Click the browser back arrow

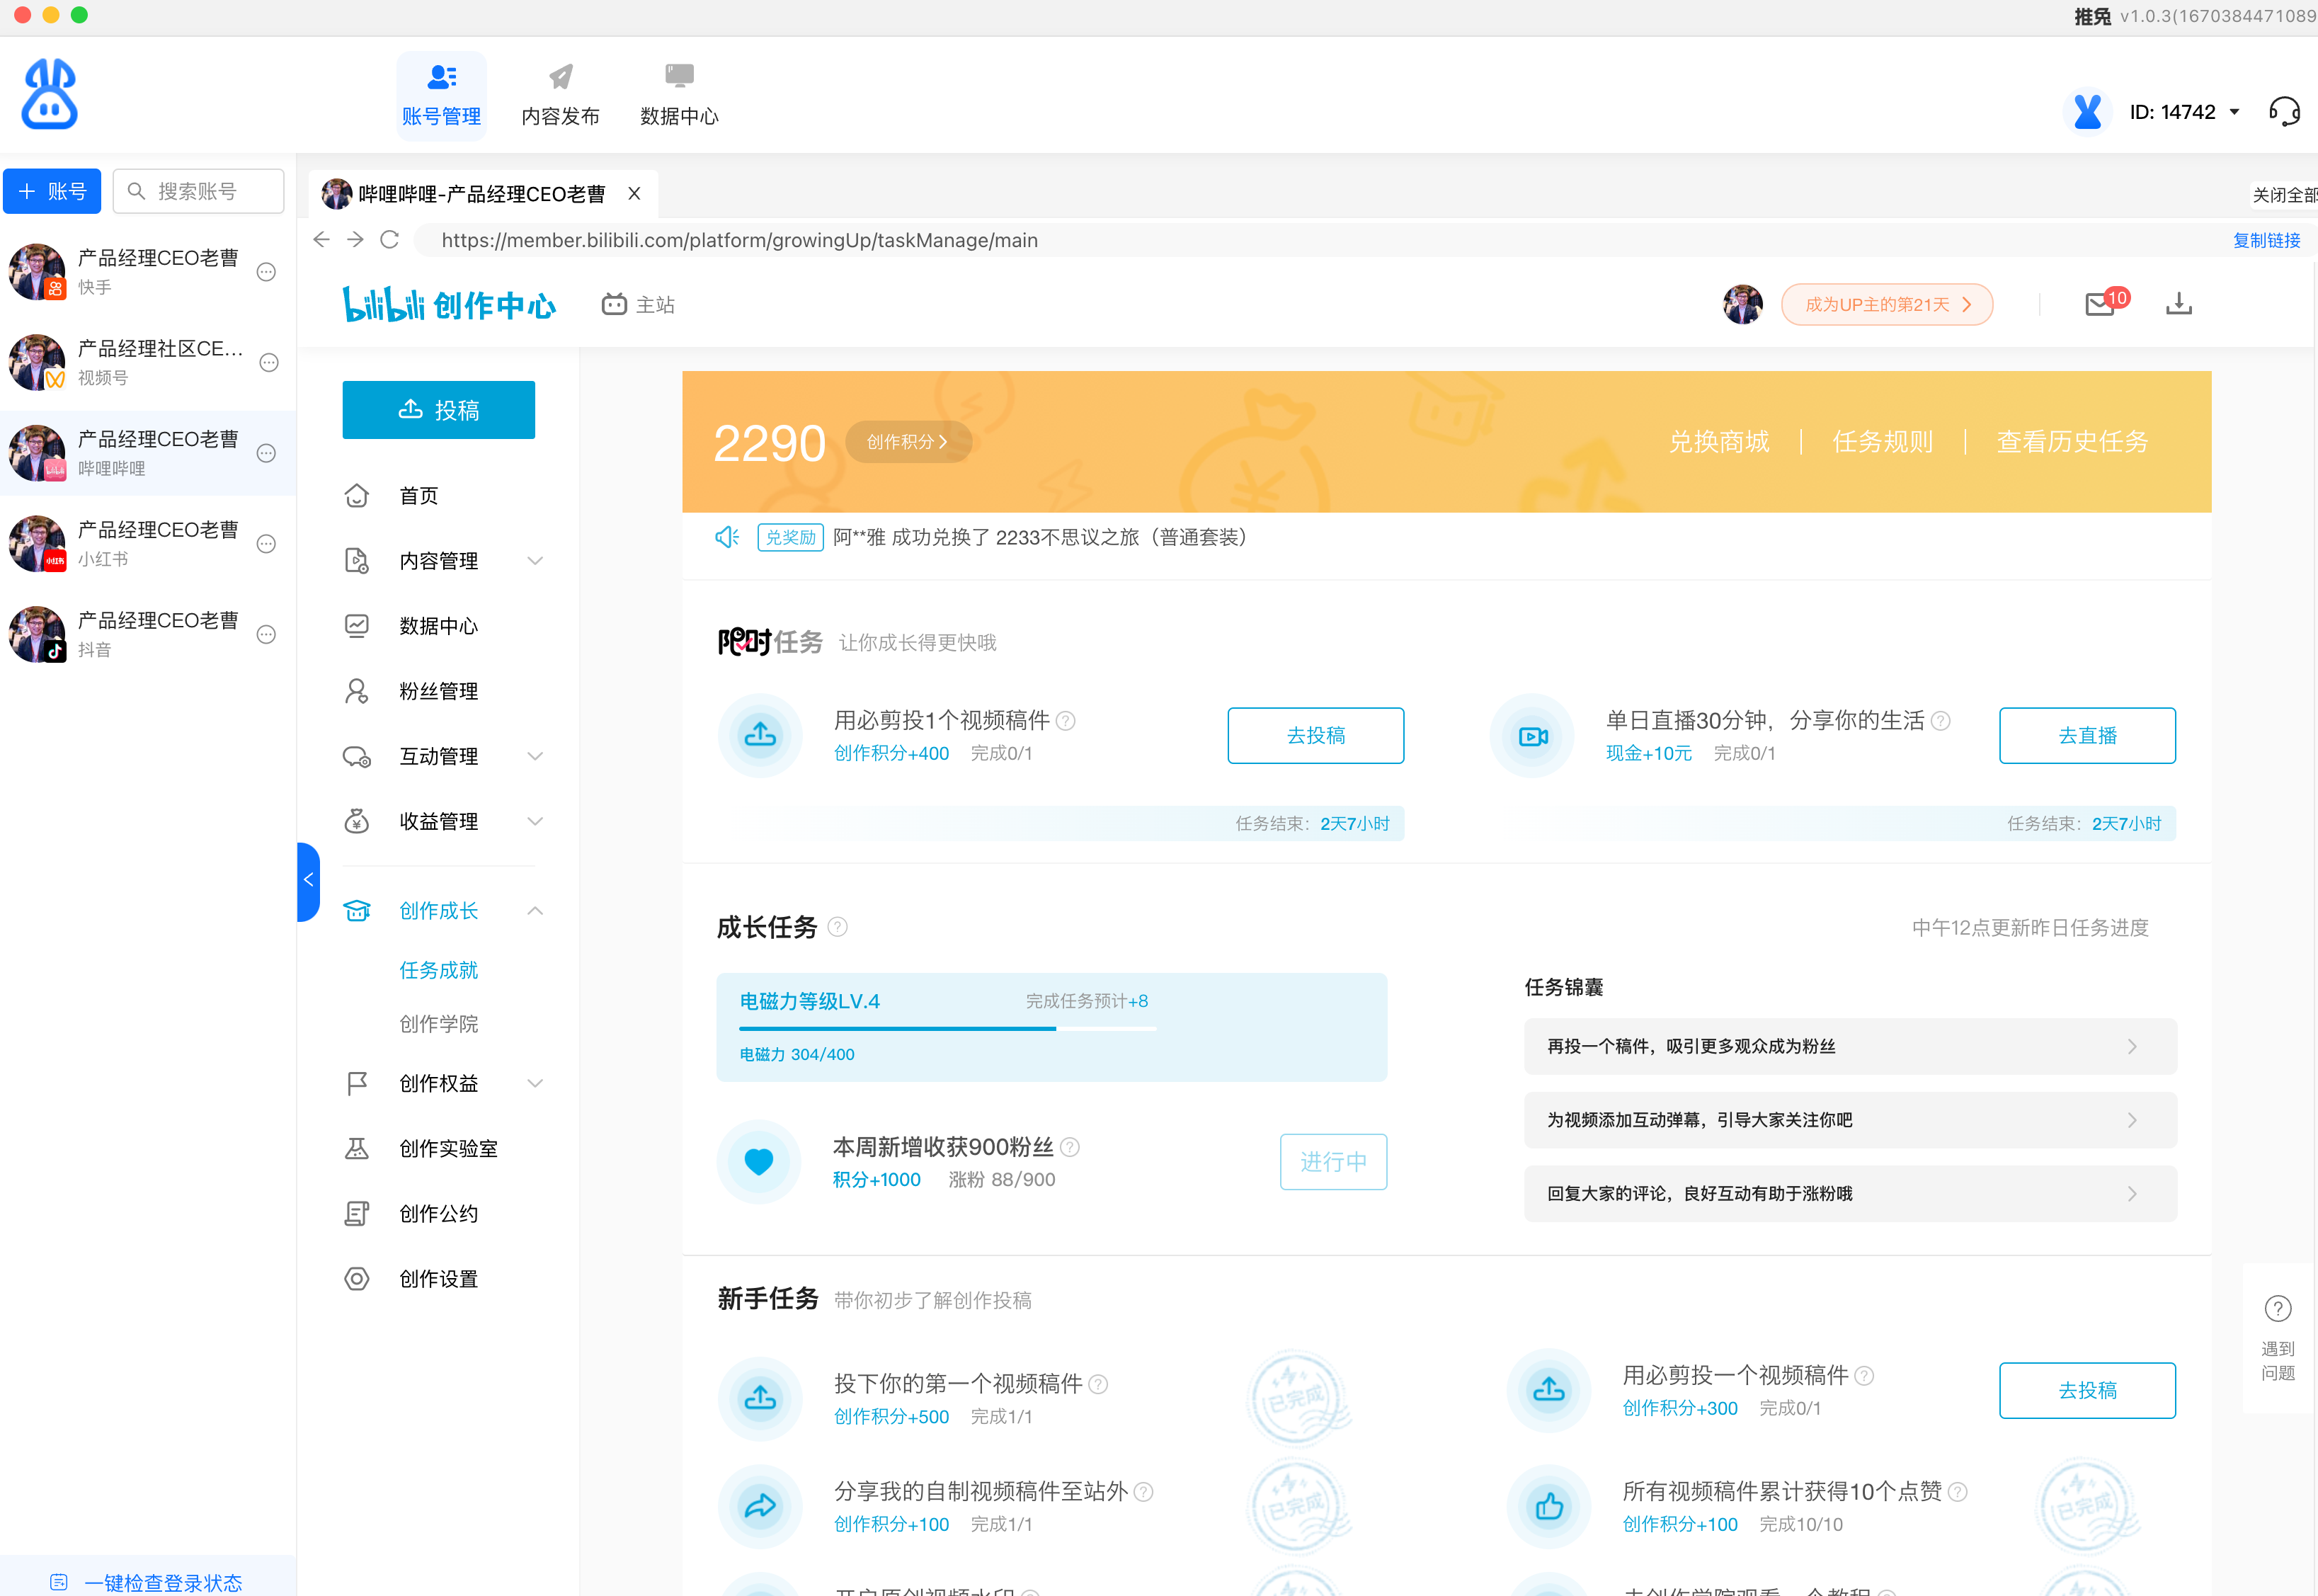tap(321, 240)
